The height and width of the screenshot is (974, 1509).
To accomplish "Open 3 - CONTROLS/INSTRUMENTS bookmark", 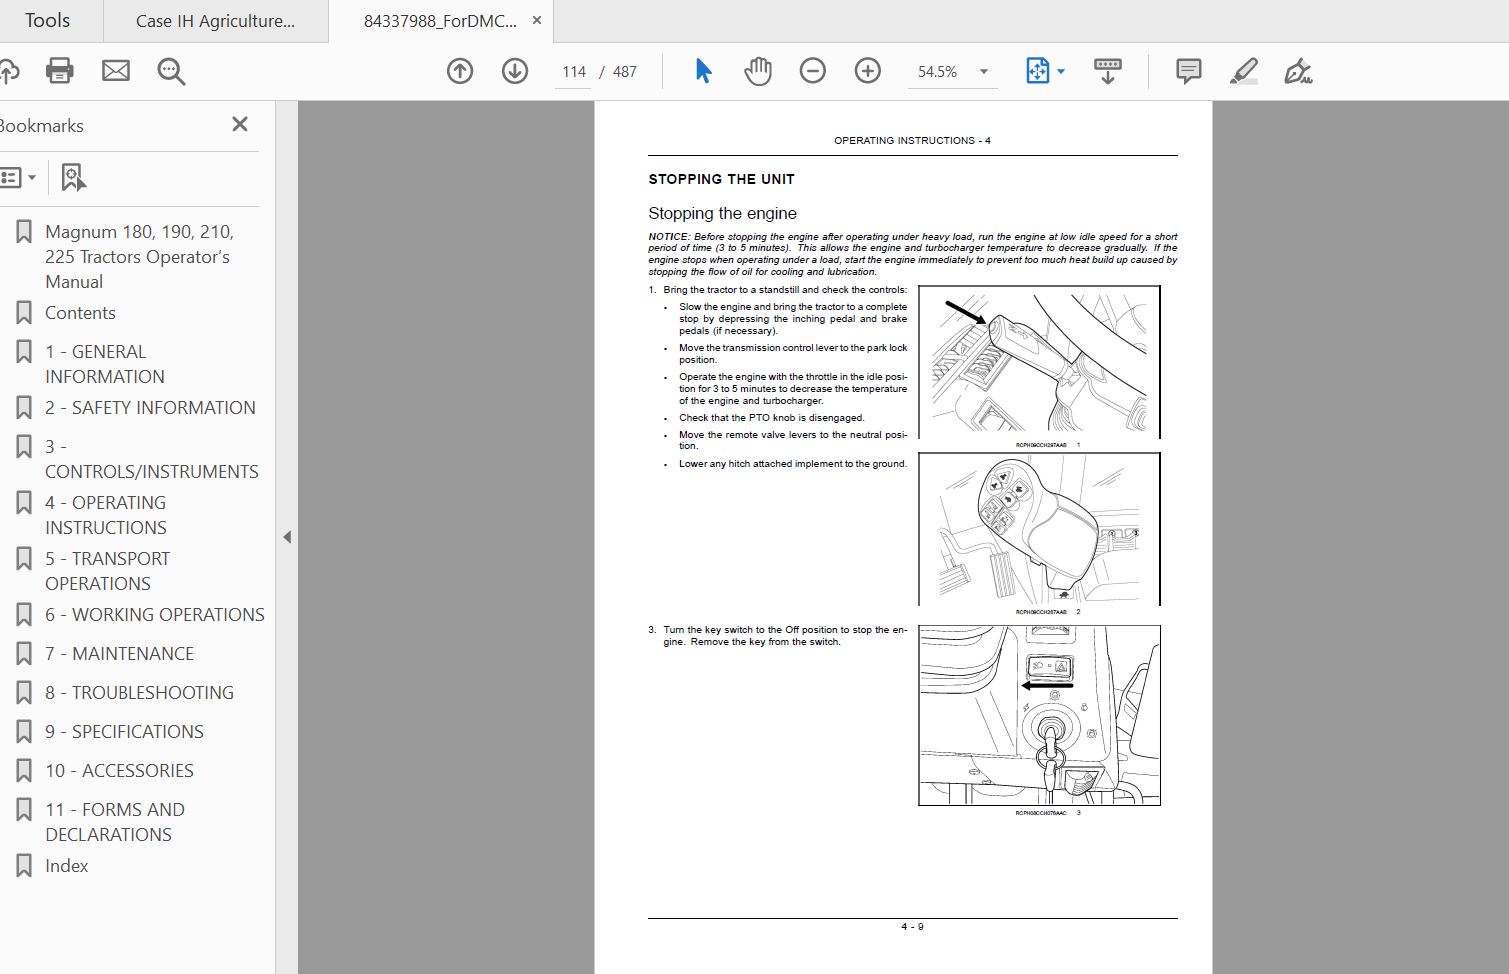I will 152,459.
